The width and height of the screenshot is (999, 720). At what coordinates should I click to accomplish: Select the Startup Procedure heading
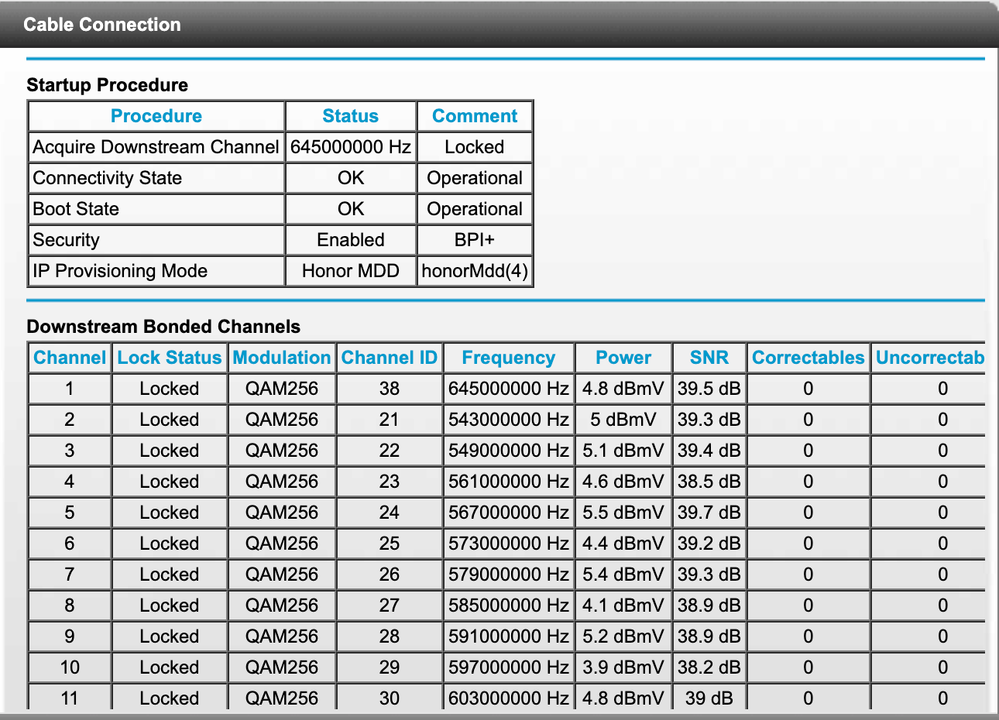108,85
